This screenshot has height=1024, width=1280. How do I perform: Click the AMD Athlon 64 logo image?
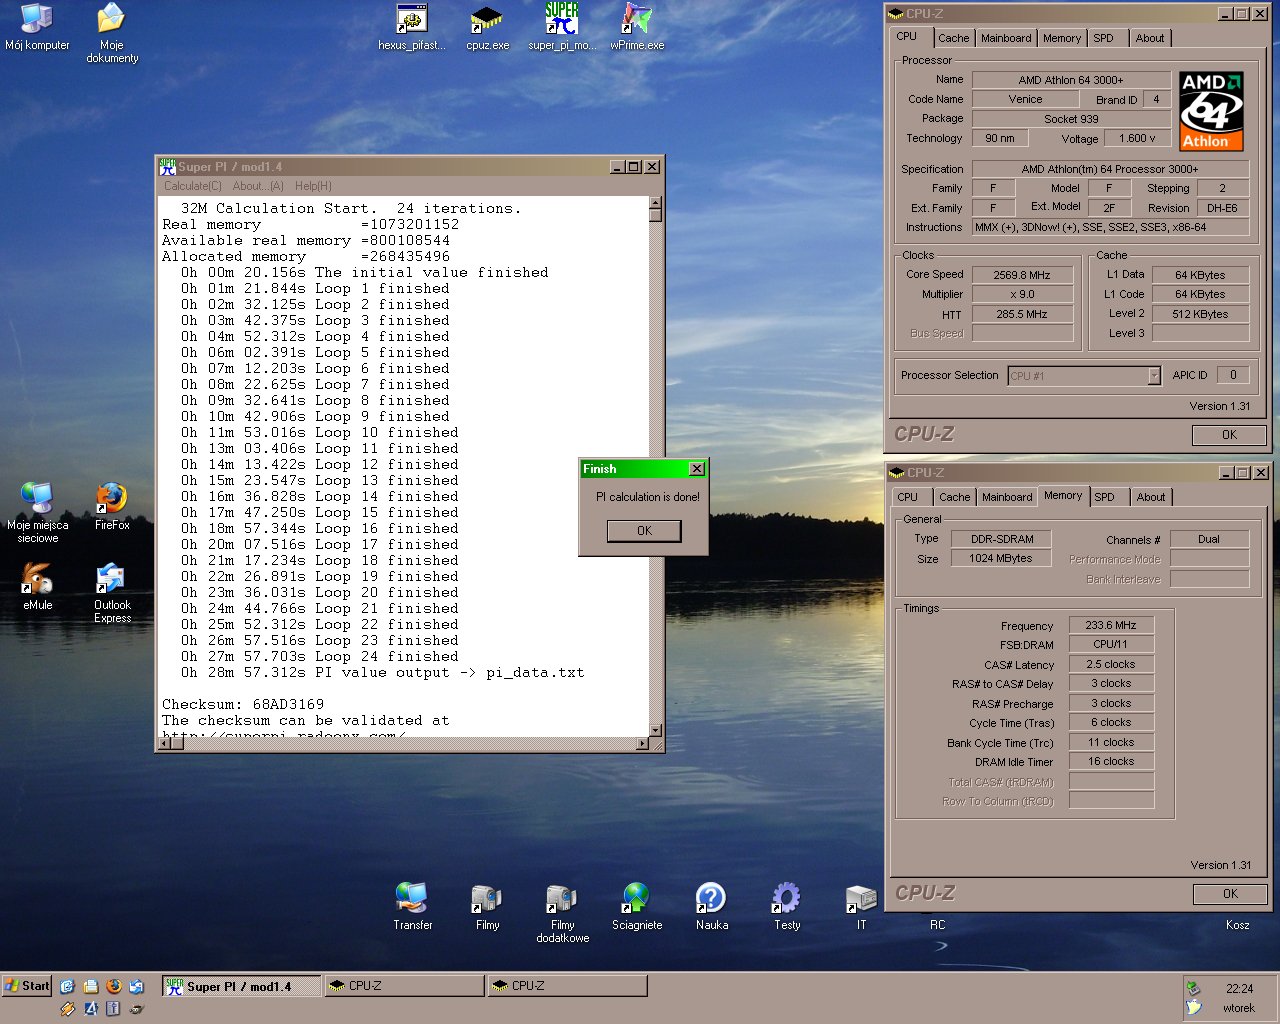tap(1211, 110)
